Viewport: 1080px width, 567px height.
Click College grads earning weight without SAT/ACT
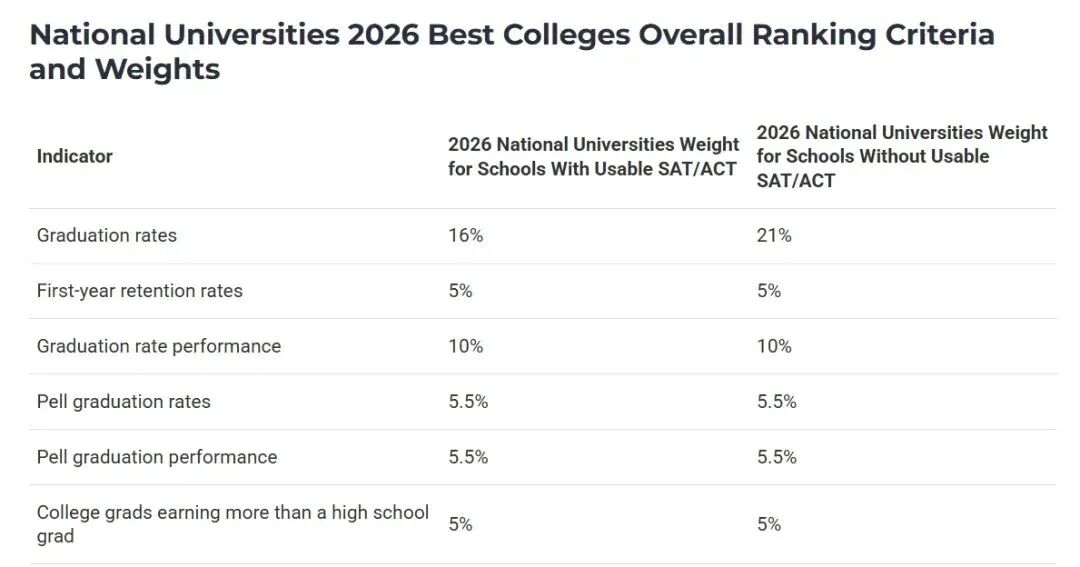(769, 524)
